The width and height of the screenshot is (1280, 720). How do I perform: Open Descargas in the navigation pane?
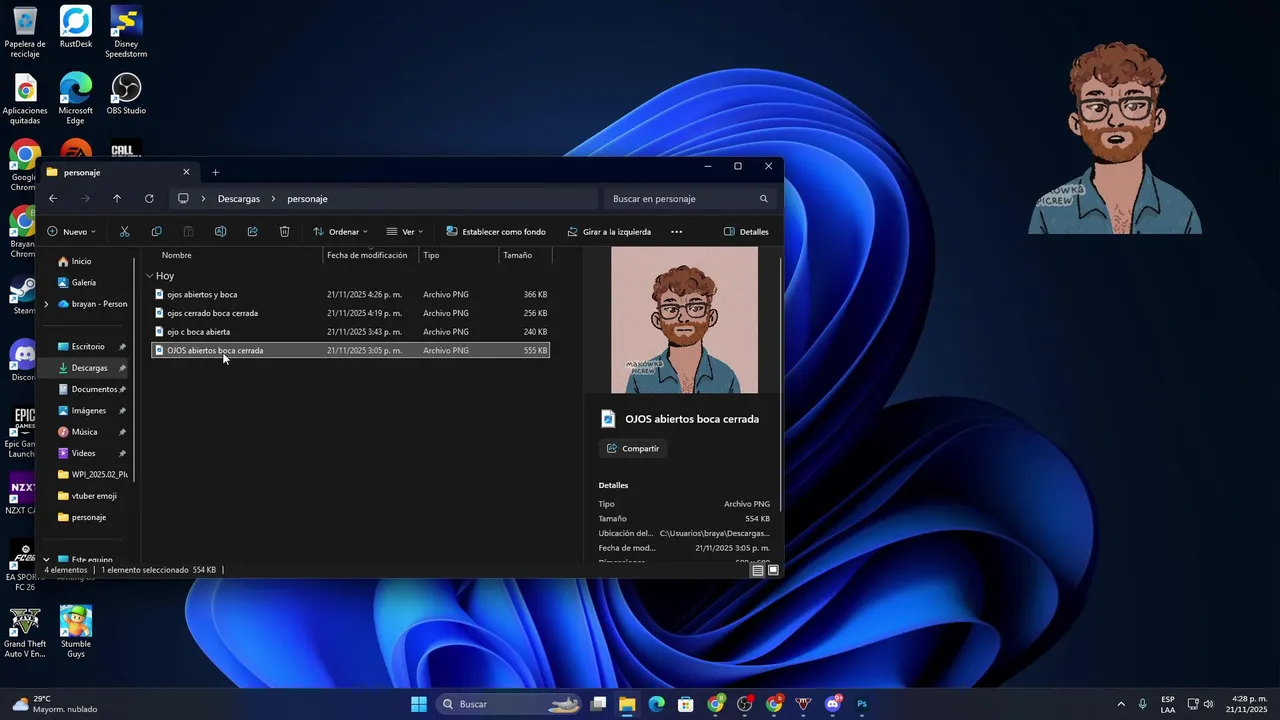[x=89, y=367]
